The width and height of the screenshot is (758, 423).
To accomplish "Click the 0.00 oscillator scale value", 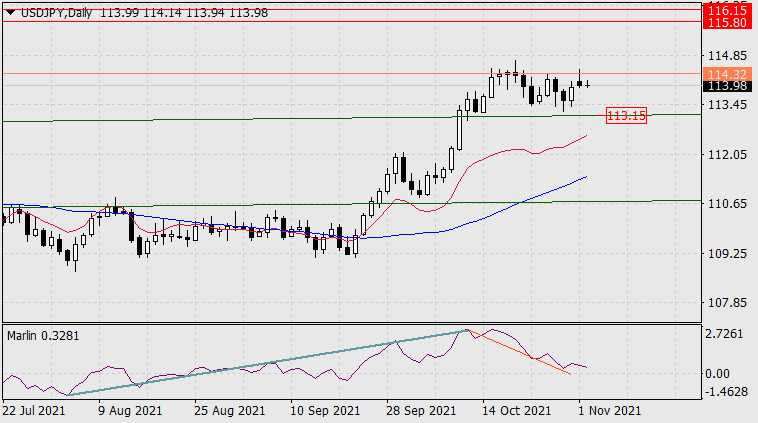I will coord(717,373).
